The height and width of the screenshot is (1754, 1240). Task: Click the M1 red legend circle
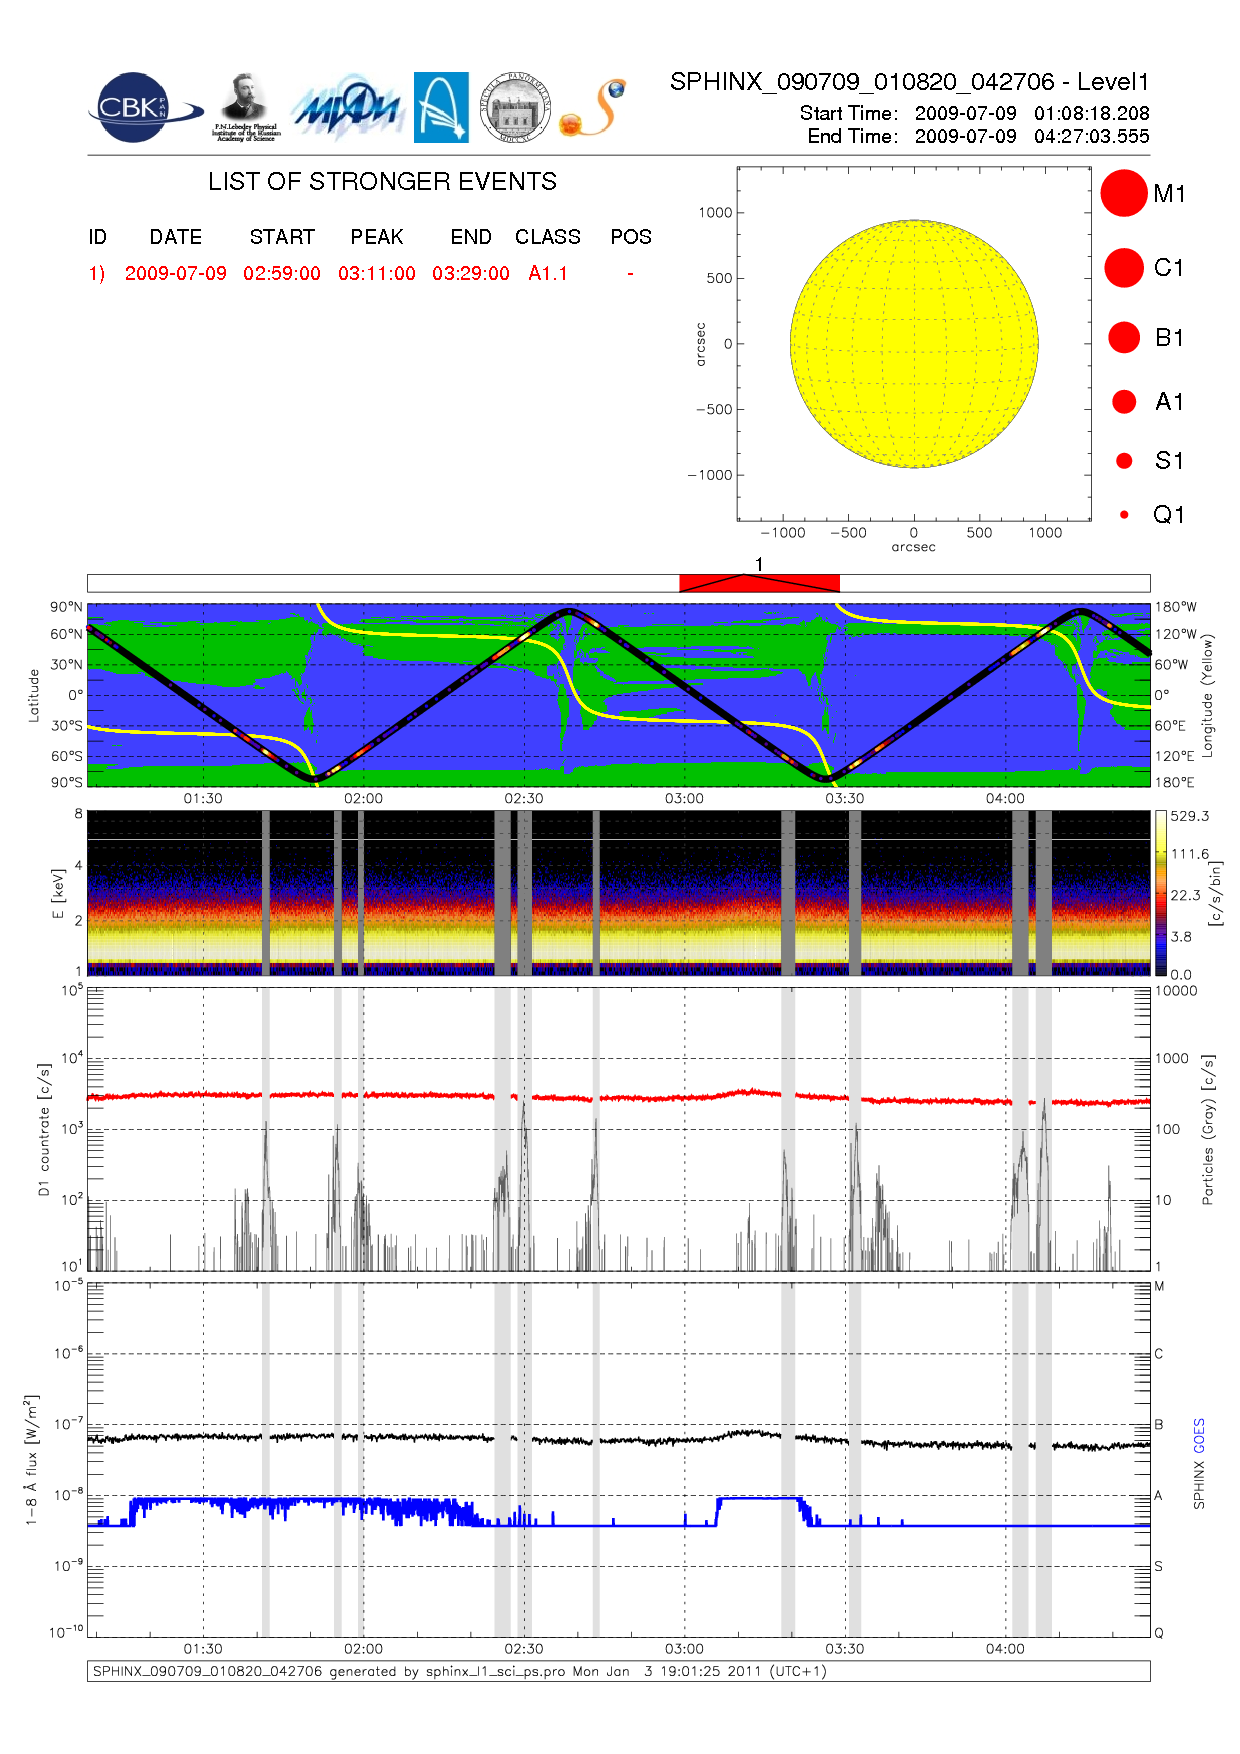pyautogui.click(x=1124, y=193)
